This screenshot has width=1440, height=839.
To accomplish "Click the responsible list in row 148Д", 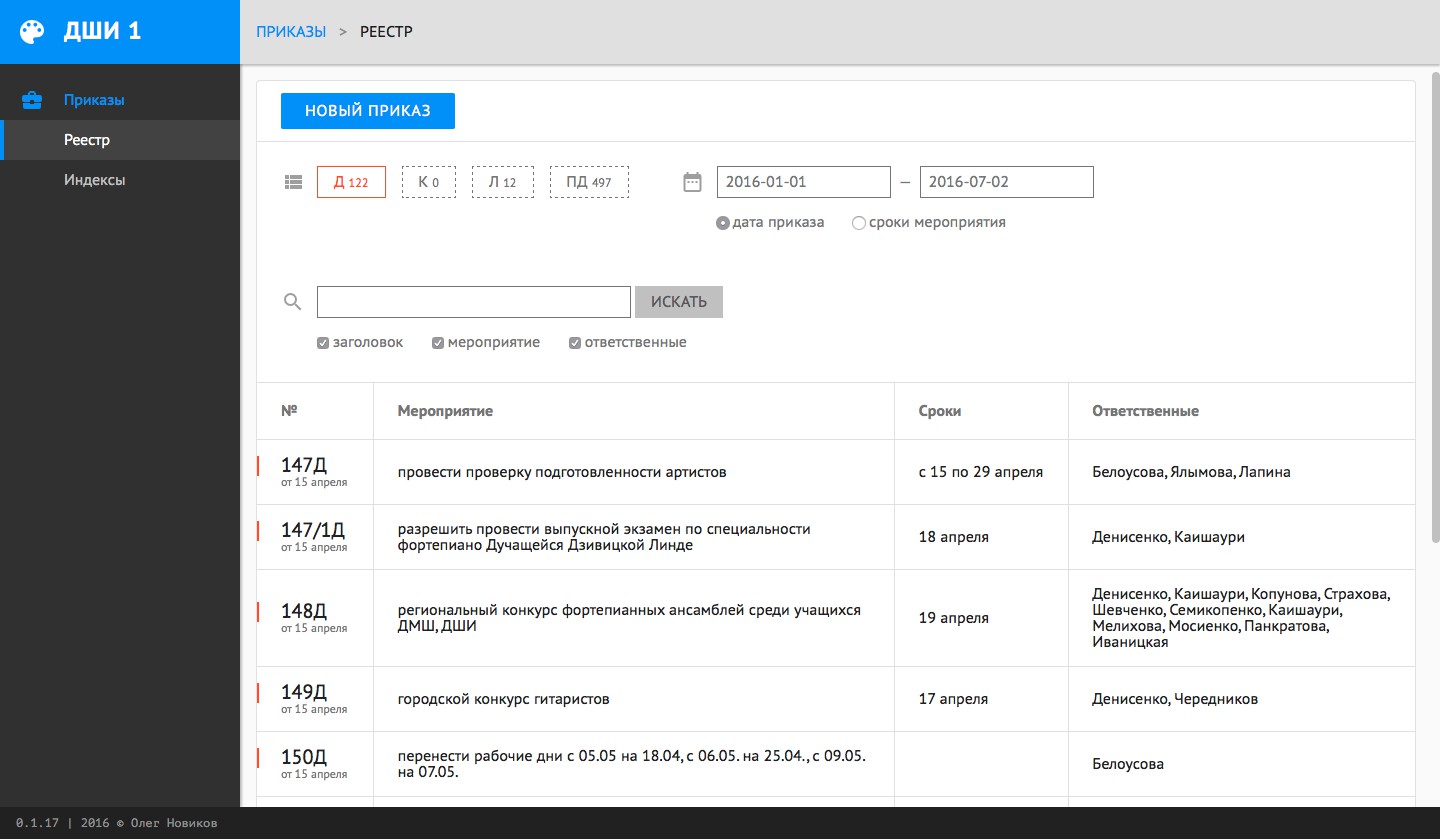I will (x=1241, y=618).
